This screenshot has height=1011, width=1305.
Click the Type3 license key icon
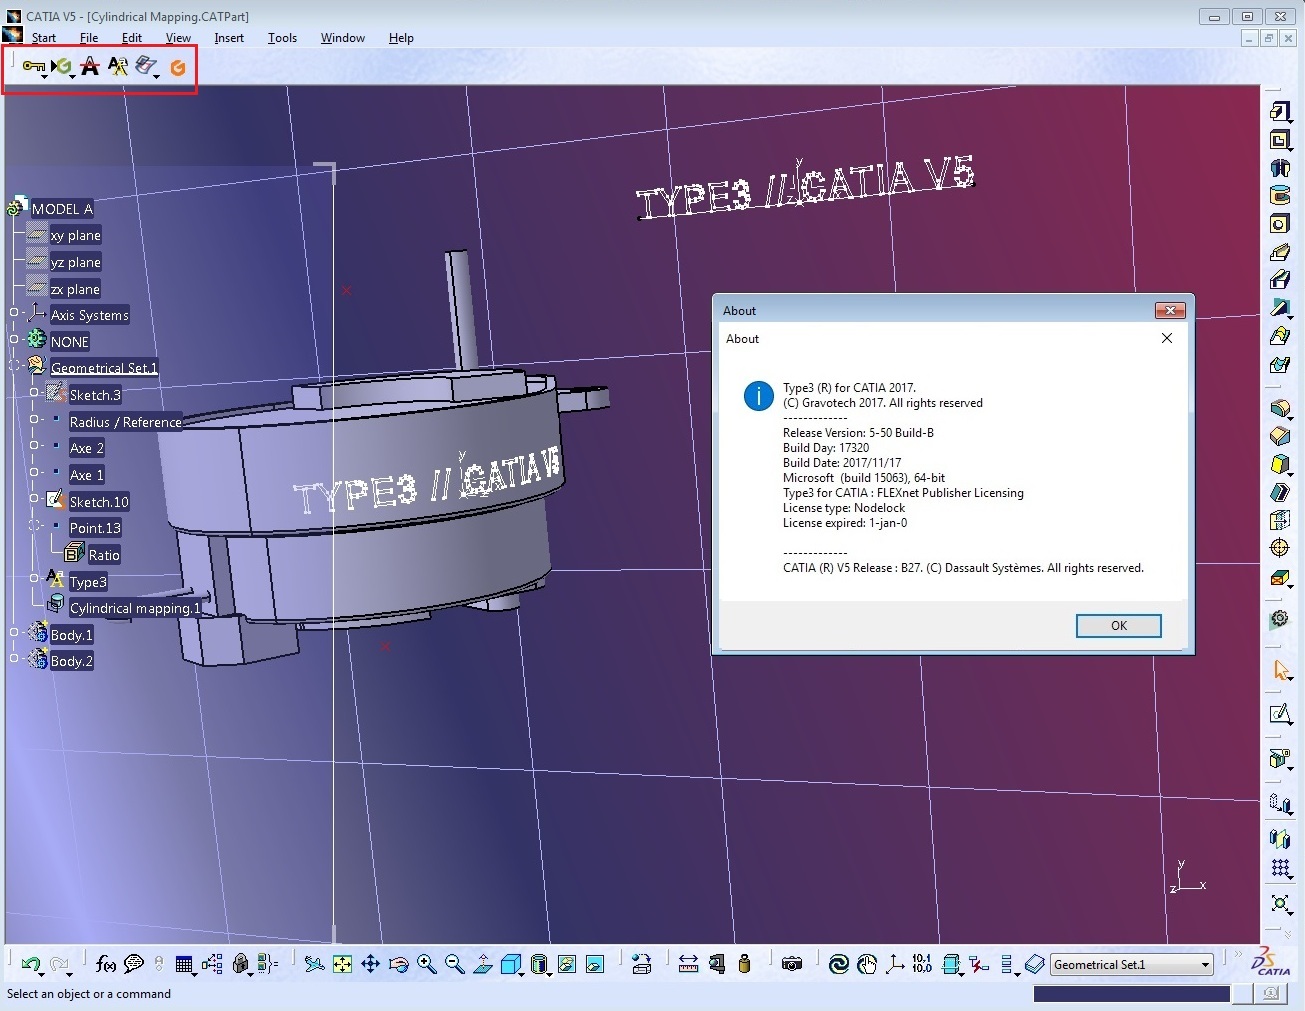coord(34,67)
